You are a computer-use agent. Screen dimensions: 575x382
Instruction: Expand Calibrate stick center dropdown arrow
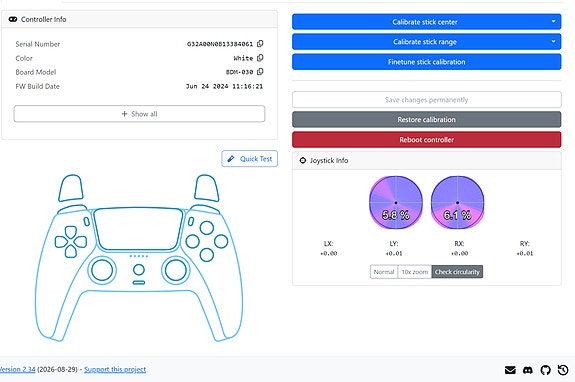(x=553, y=22)
